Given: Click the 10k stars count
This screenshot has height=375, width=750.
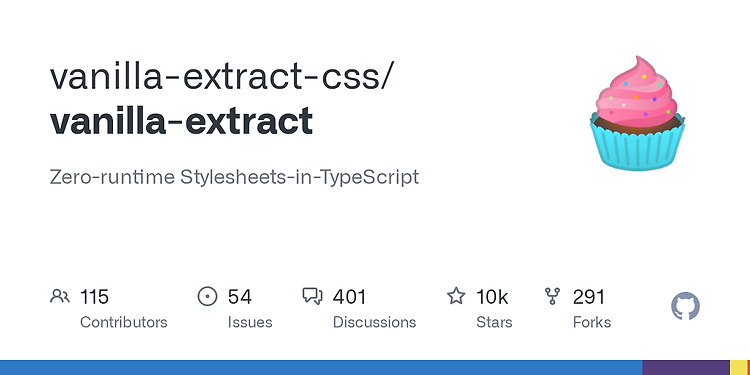Looking at the screenshot, I should pyautogui.click(x=492, y=297).
